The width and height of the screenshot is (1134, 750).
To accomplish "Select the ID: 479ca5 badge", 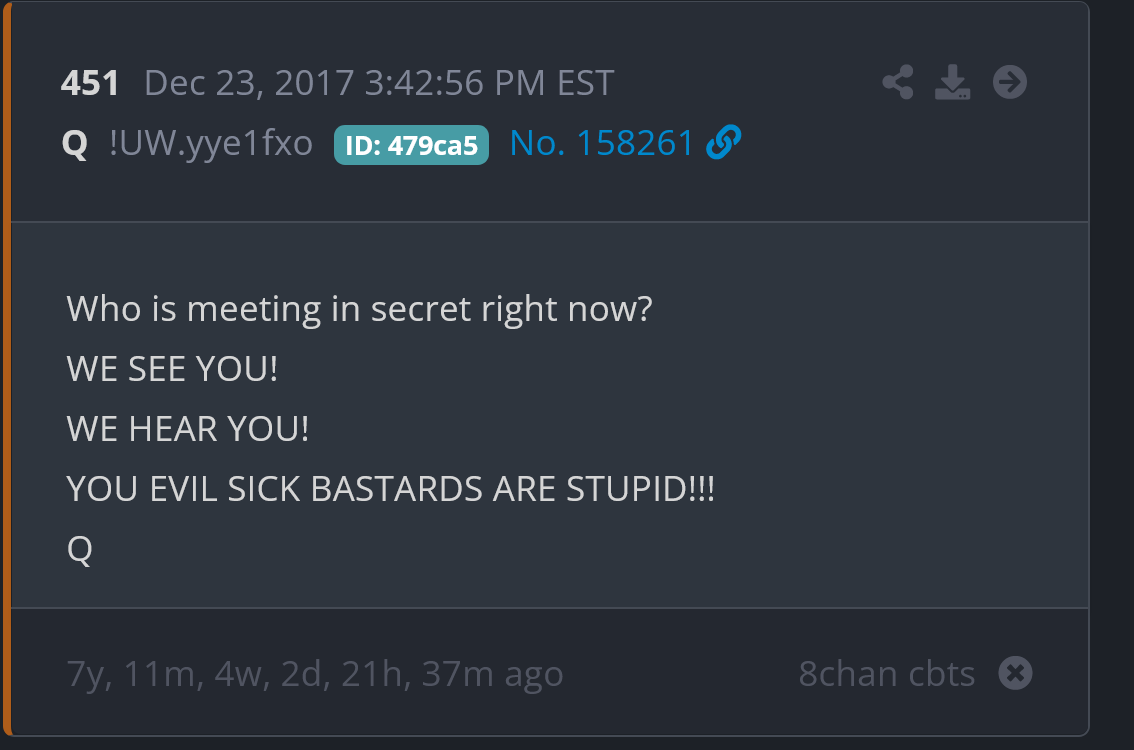I will pyautogui.click(x=411, y=145).
